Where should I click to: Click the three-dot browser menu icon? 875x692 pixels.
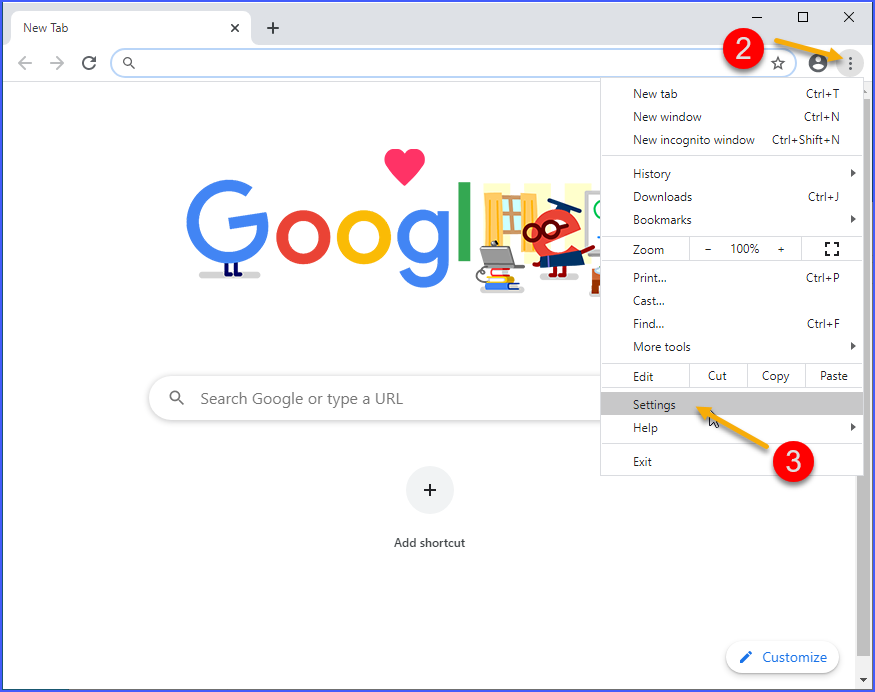click(x=850, y=62)
